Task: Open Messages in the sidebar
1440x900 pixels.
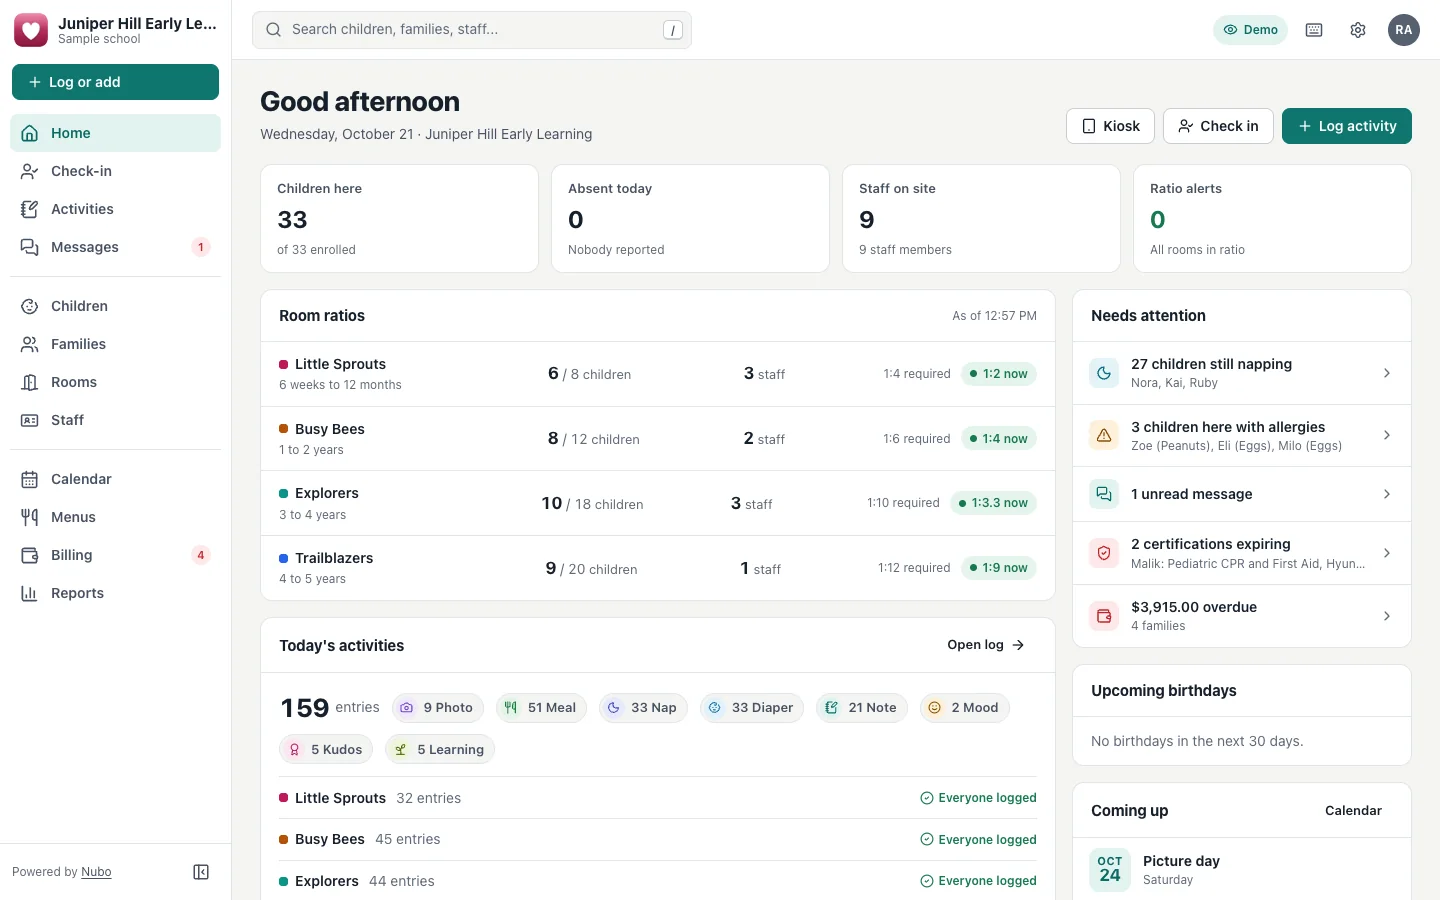Action: pyautogui.click(x=115, y=247)
